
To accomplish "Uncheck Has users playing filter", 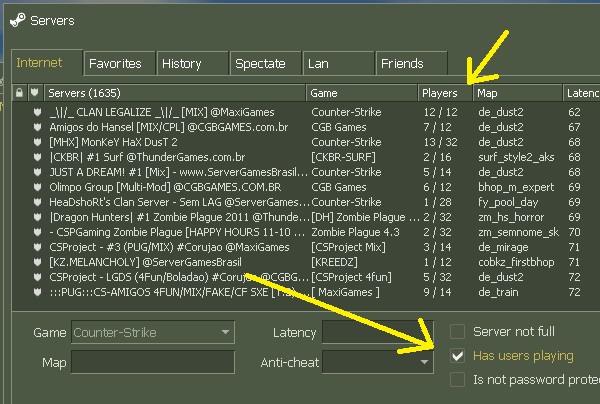I will point(457,356).
